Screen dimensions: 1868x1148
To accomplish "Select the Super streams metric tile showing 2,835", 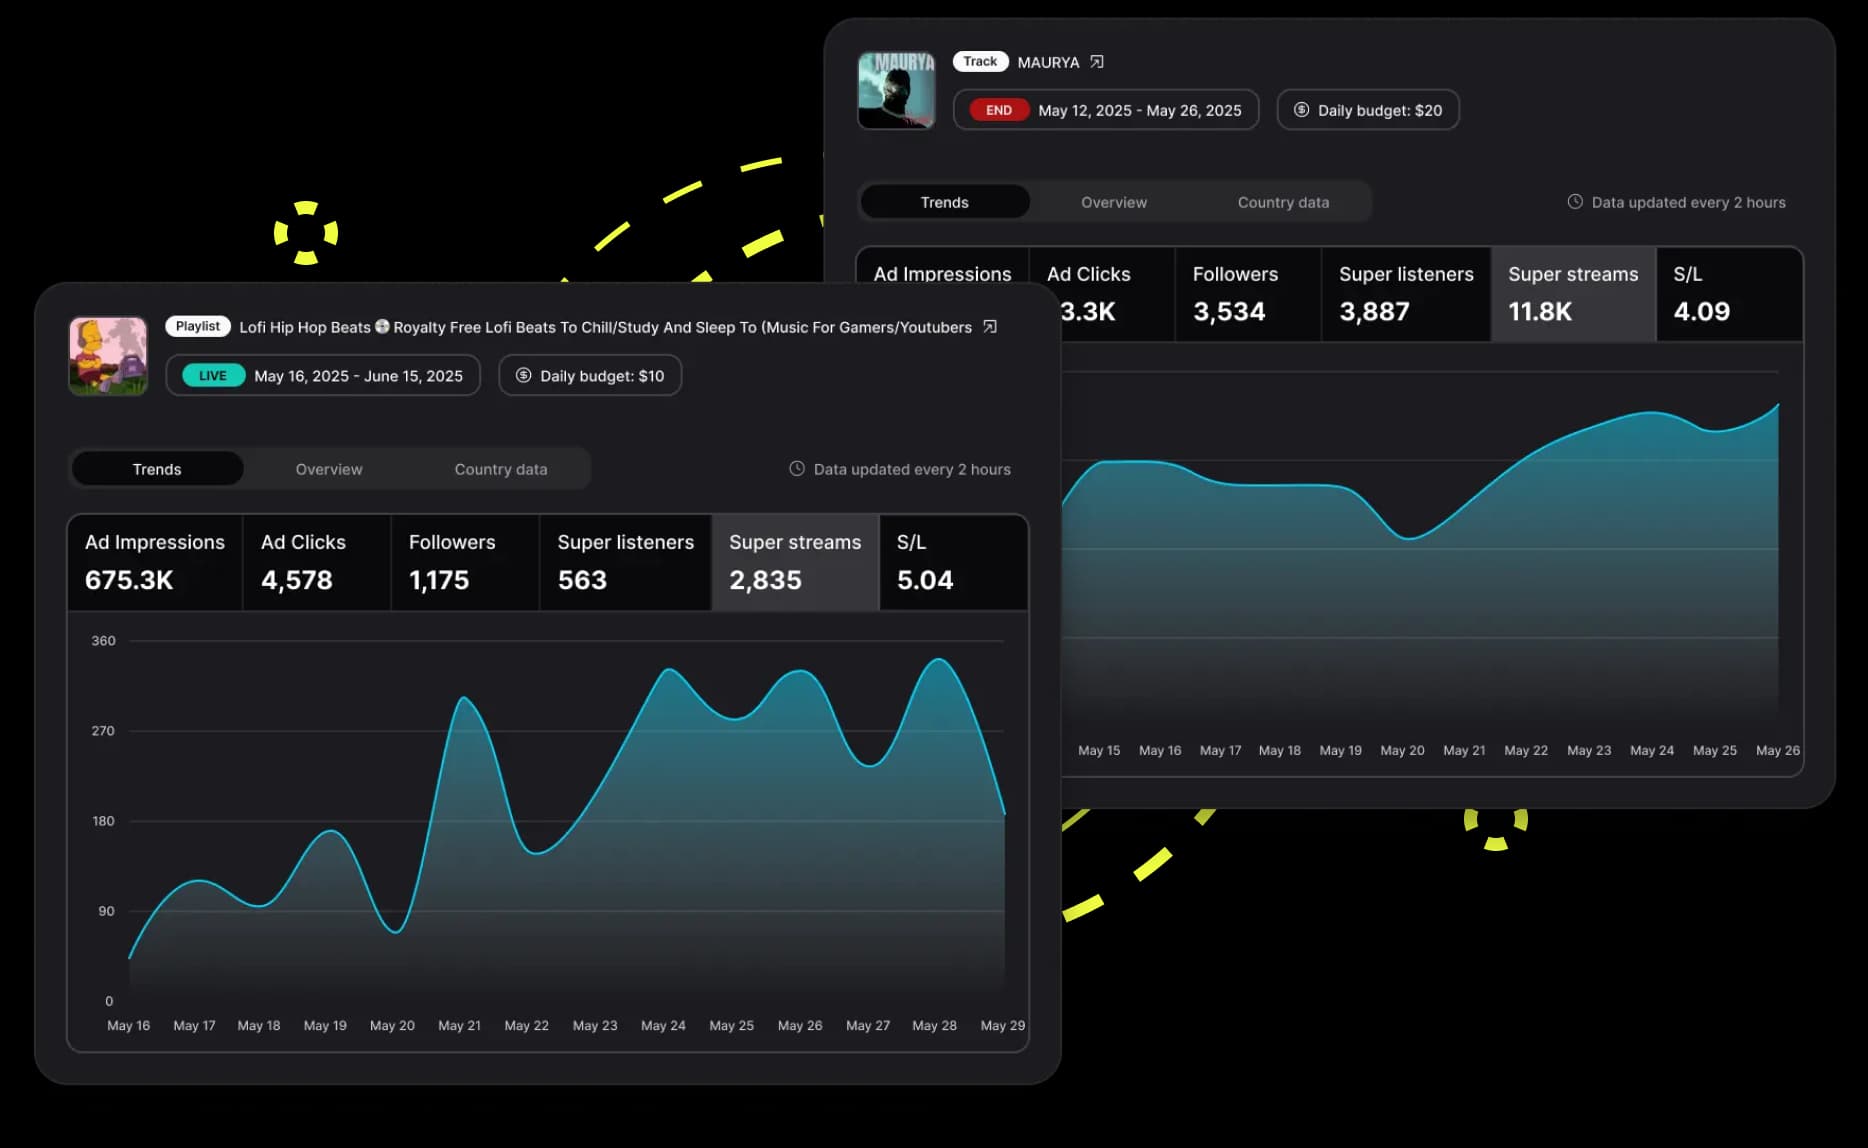I will (x=795, y=562).
